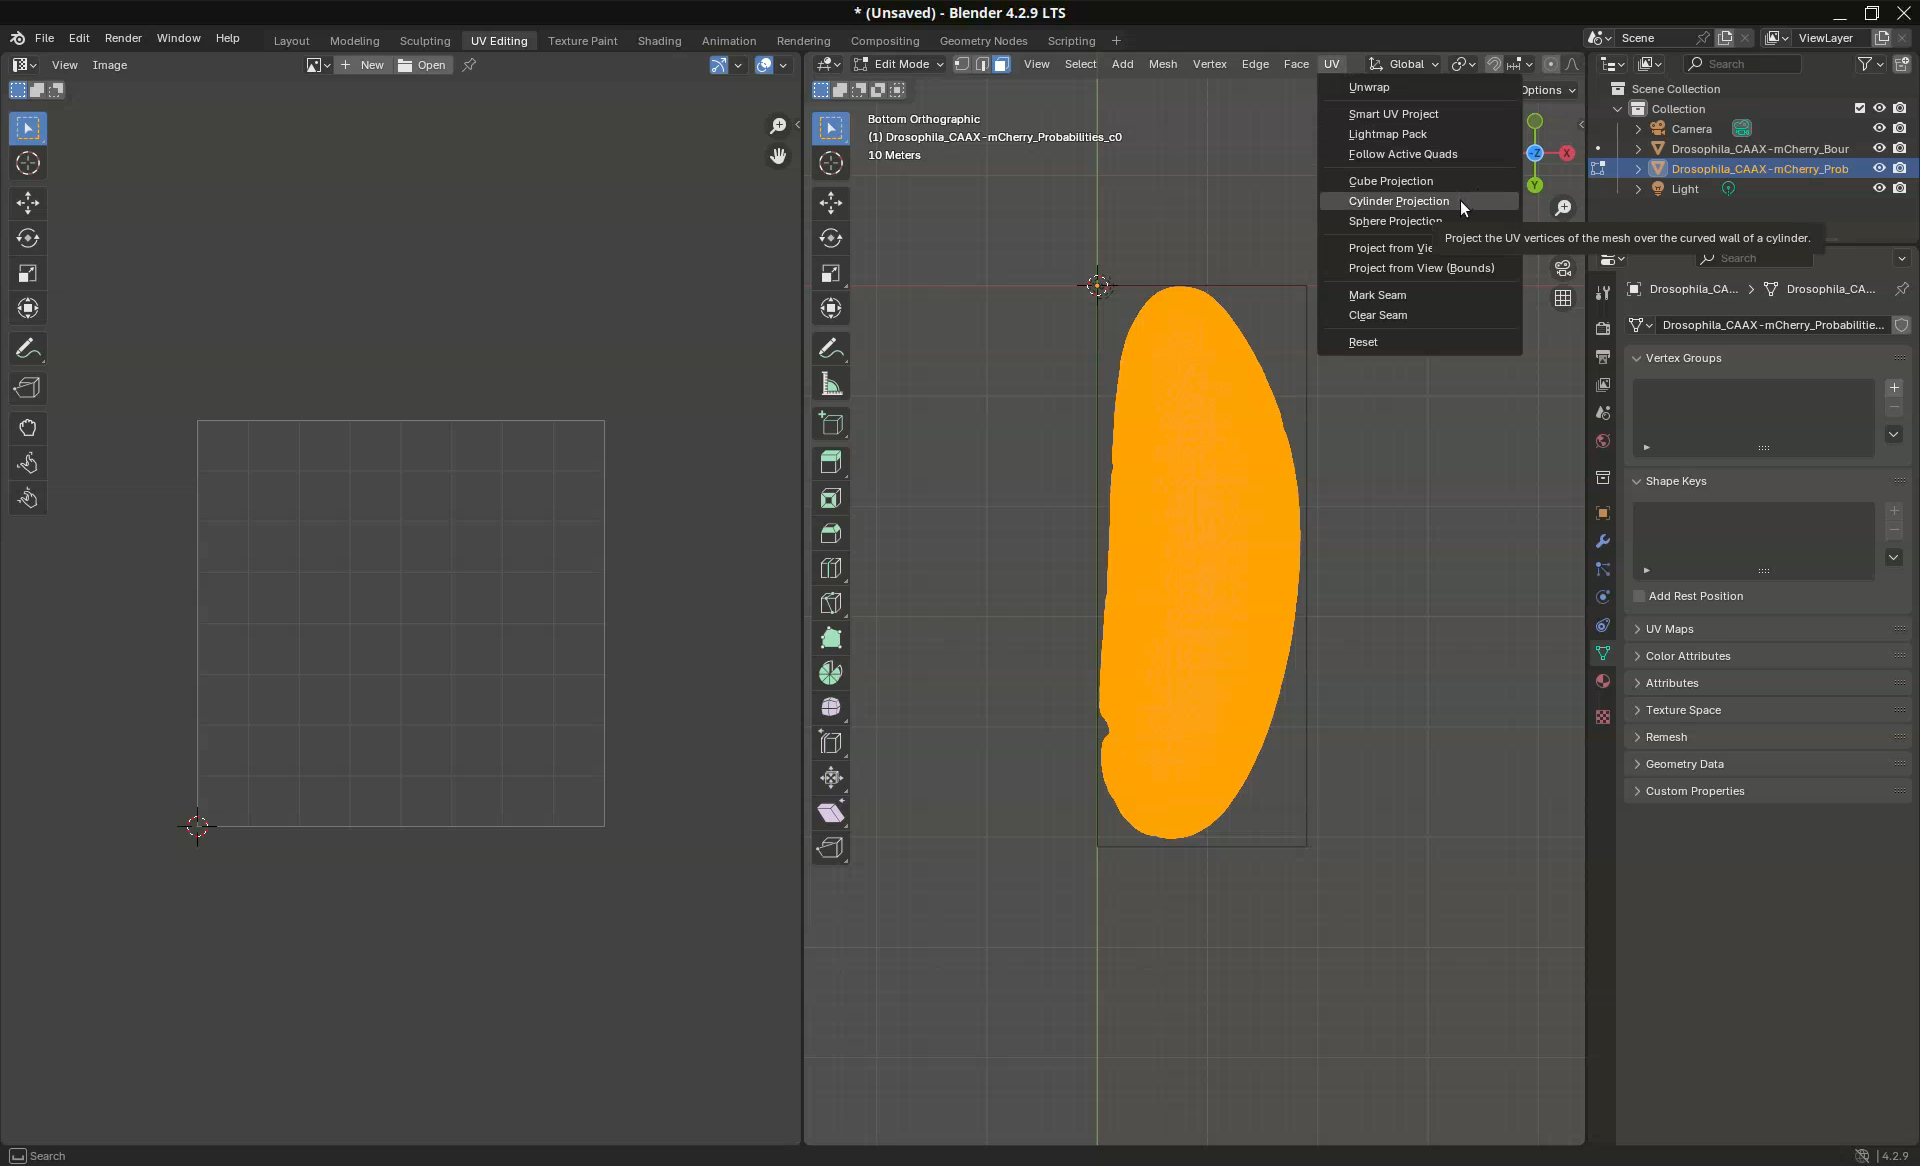The image size is (1920, 1166).
Task: Open the Modifiers wrench tab
Action: (x=1603, y=541)
